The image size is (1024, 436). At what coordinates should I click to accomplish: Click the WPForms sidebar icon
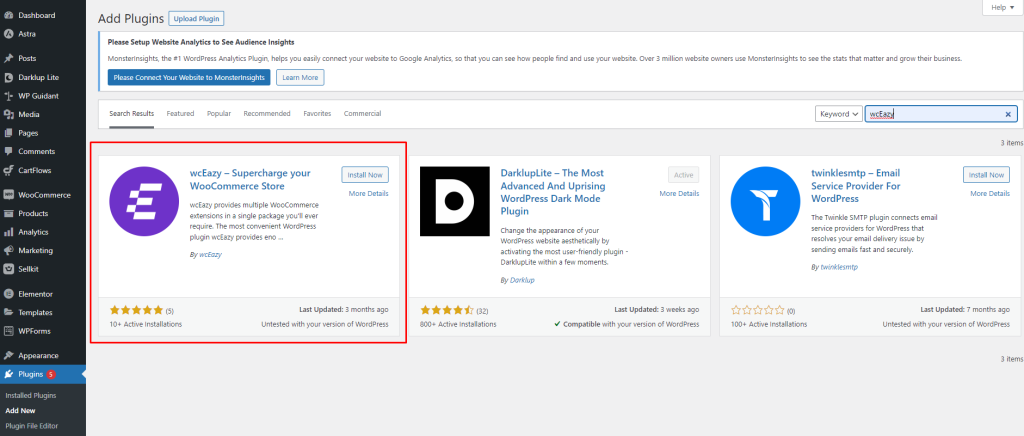[8, 331]
